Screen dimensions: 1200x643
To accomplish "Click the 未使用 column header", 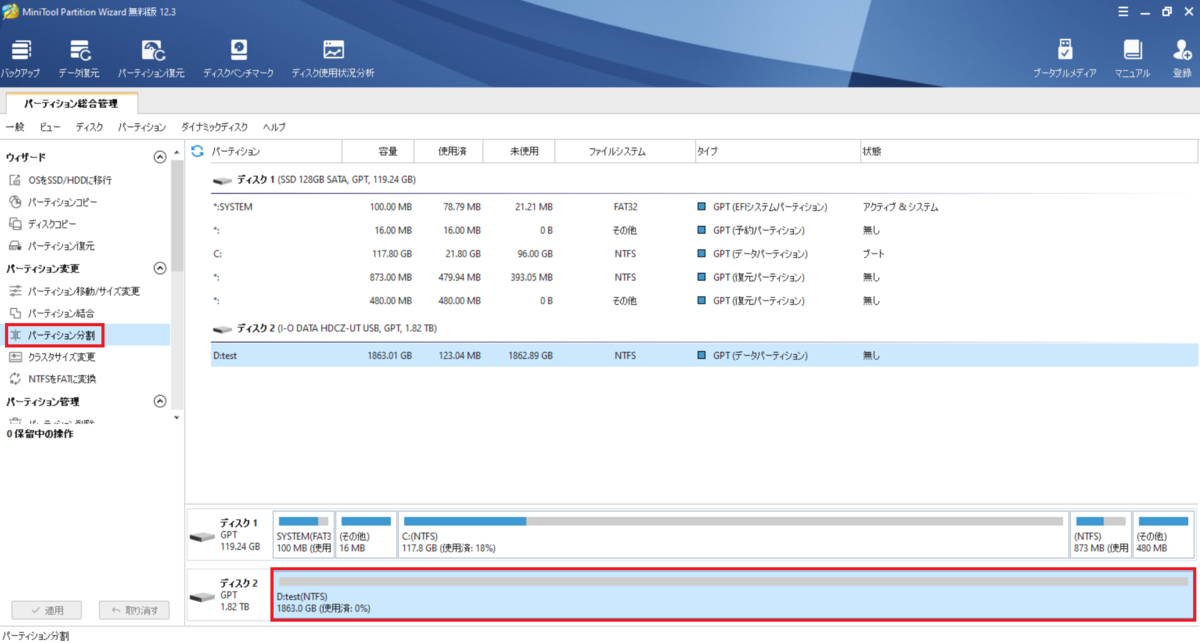I will pos(518,151).
